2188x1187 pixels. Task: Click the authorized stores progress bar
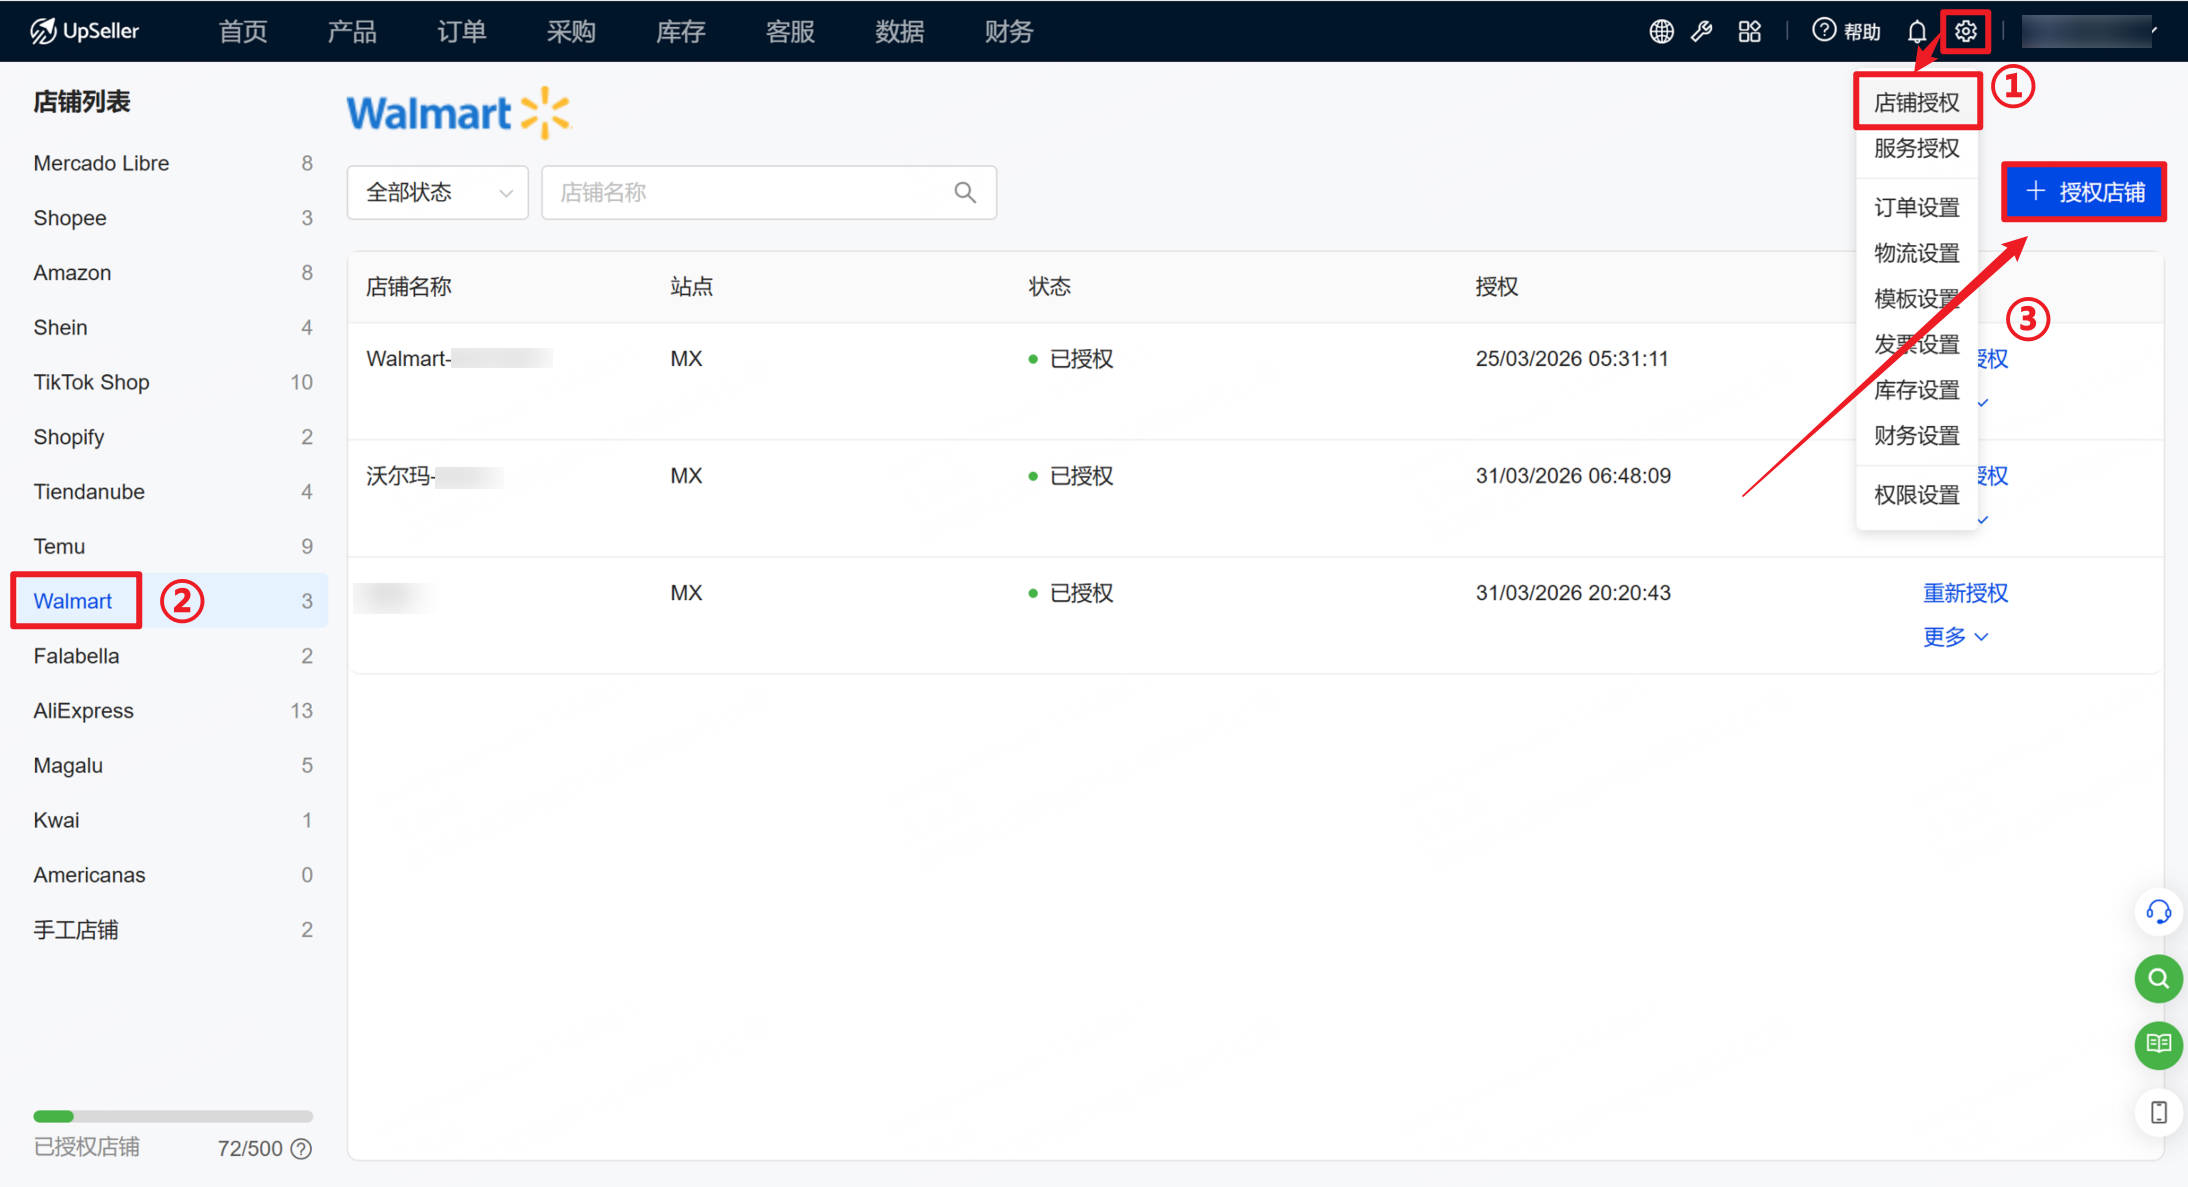point(172,1116)
